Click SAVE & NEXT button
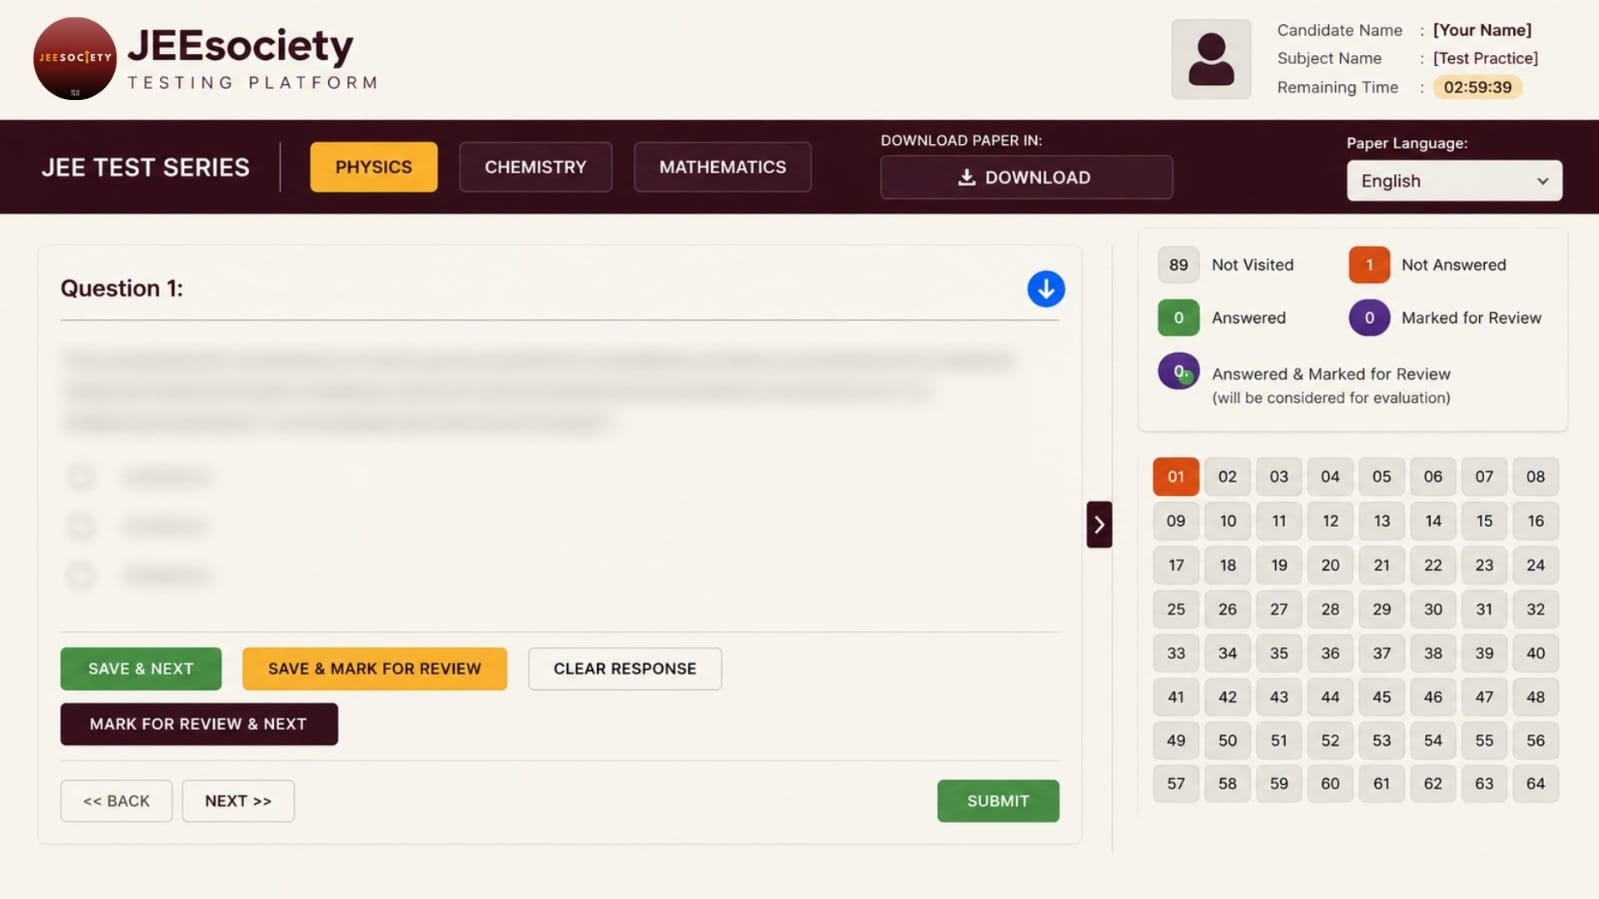This screenshot has height=899, width=1599. point(141,668)
